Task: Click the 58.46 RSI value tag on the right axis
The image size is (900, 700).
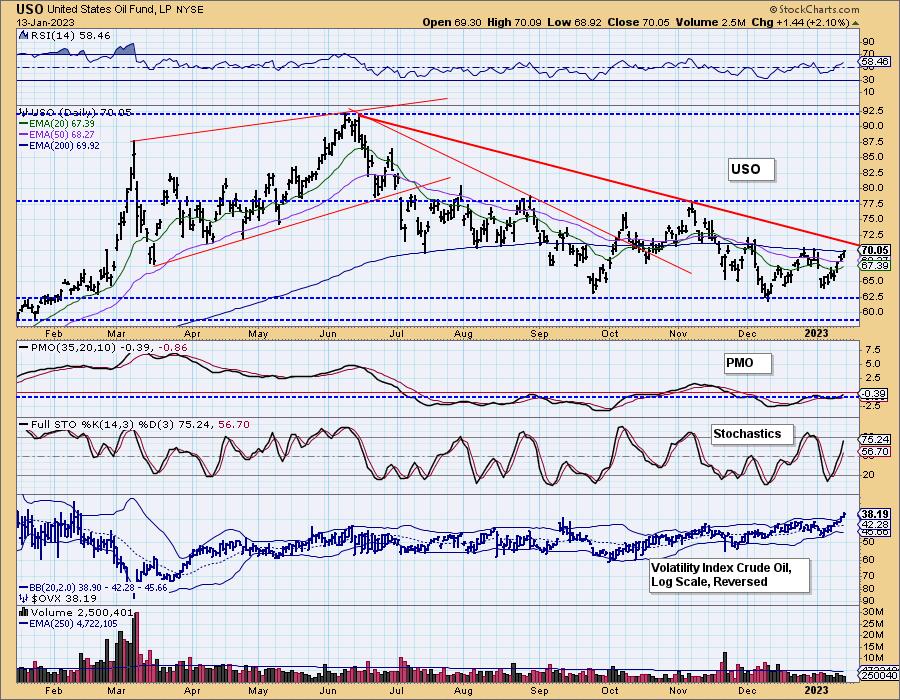Action: pyautogui.click(x=875, y=61)
